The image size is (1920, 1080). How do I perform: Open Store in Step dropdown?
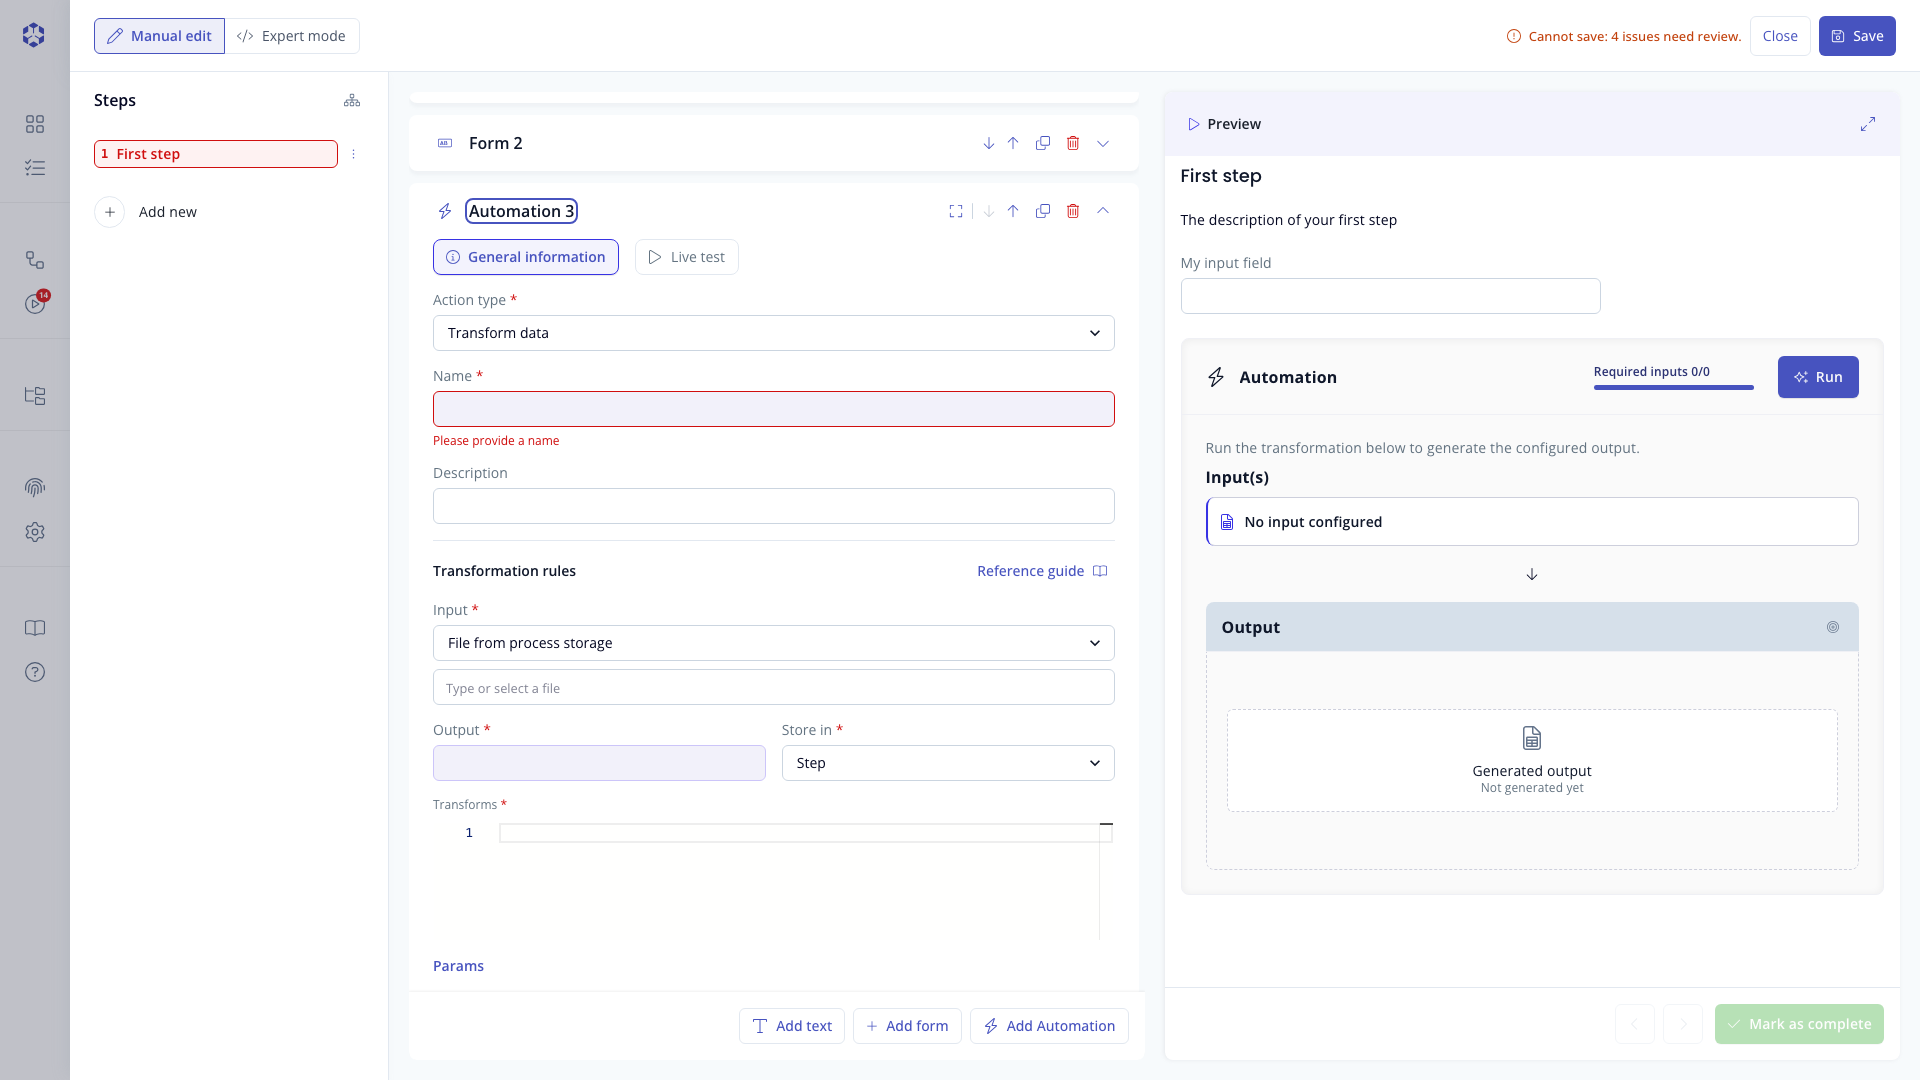coord(948,763)
